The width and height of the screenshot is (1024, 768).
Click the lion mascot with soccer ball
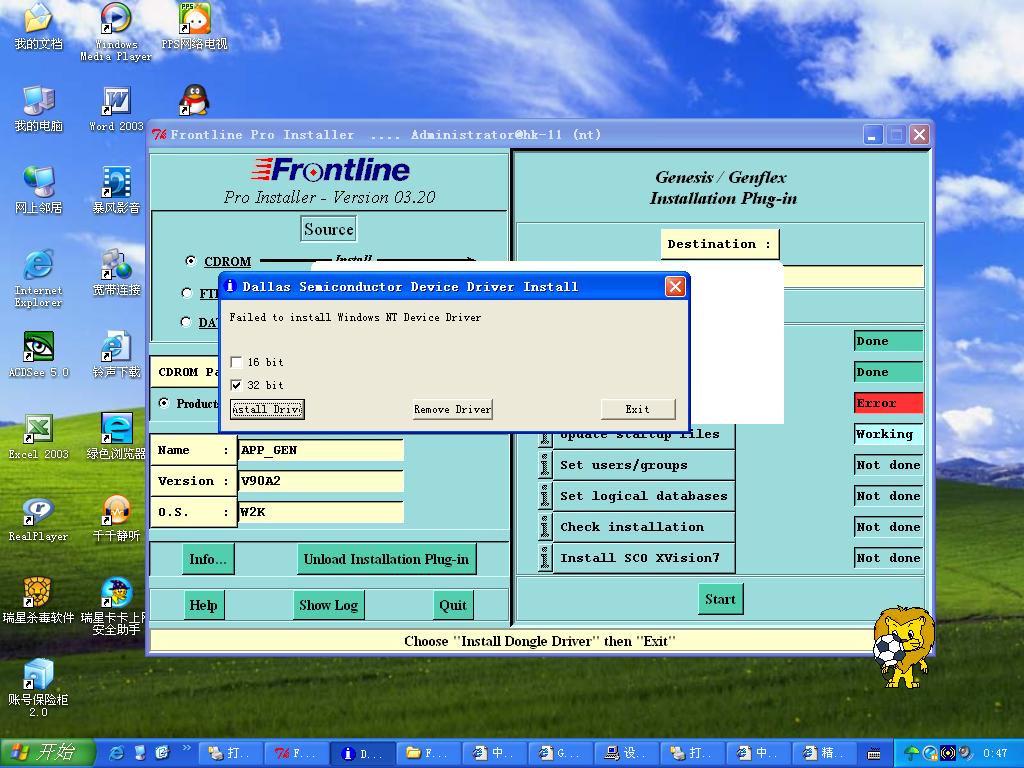904,647
